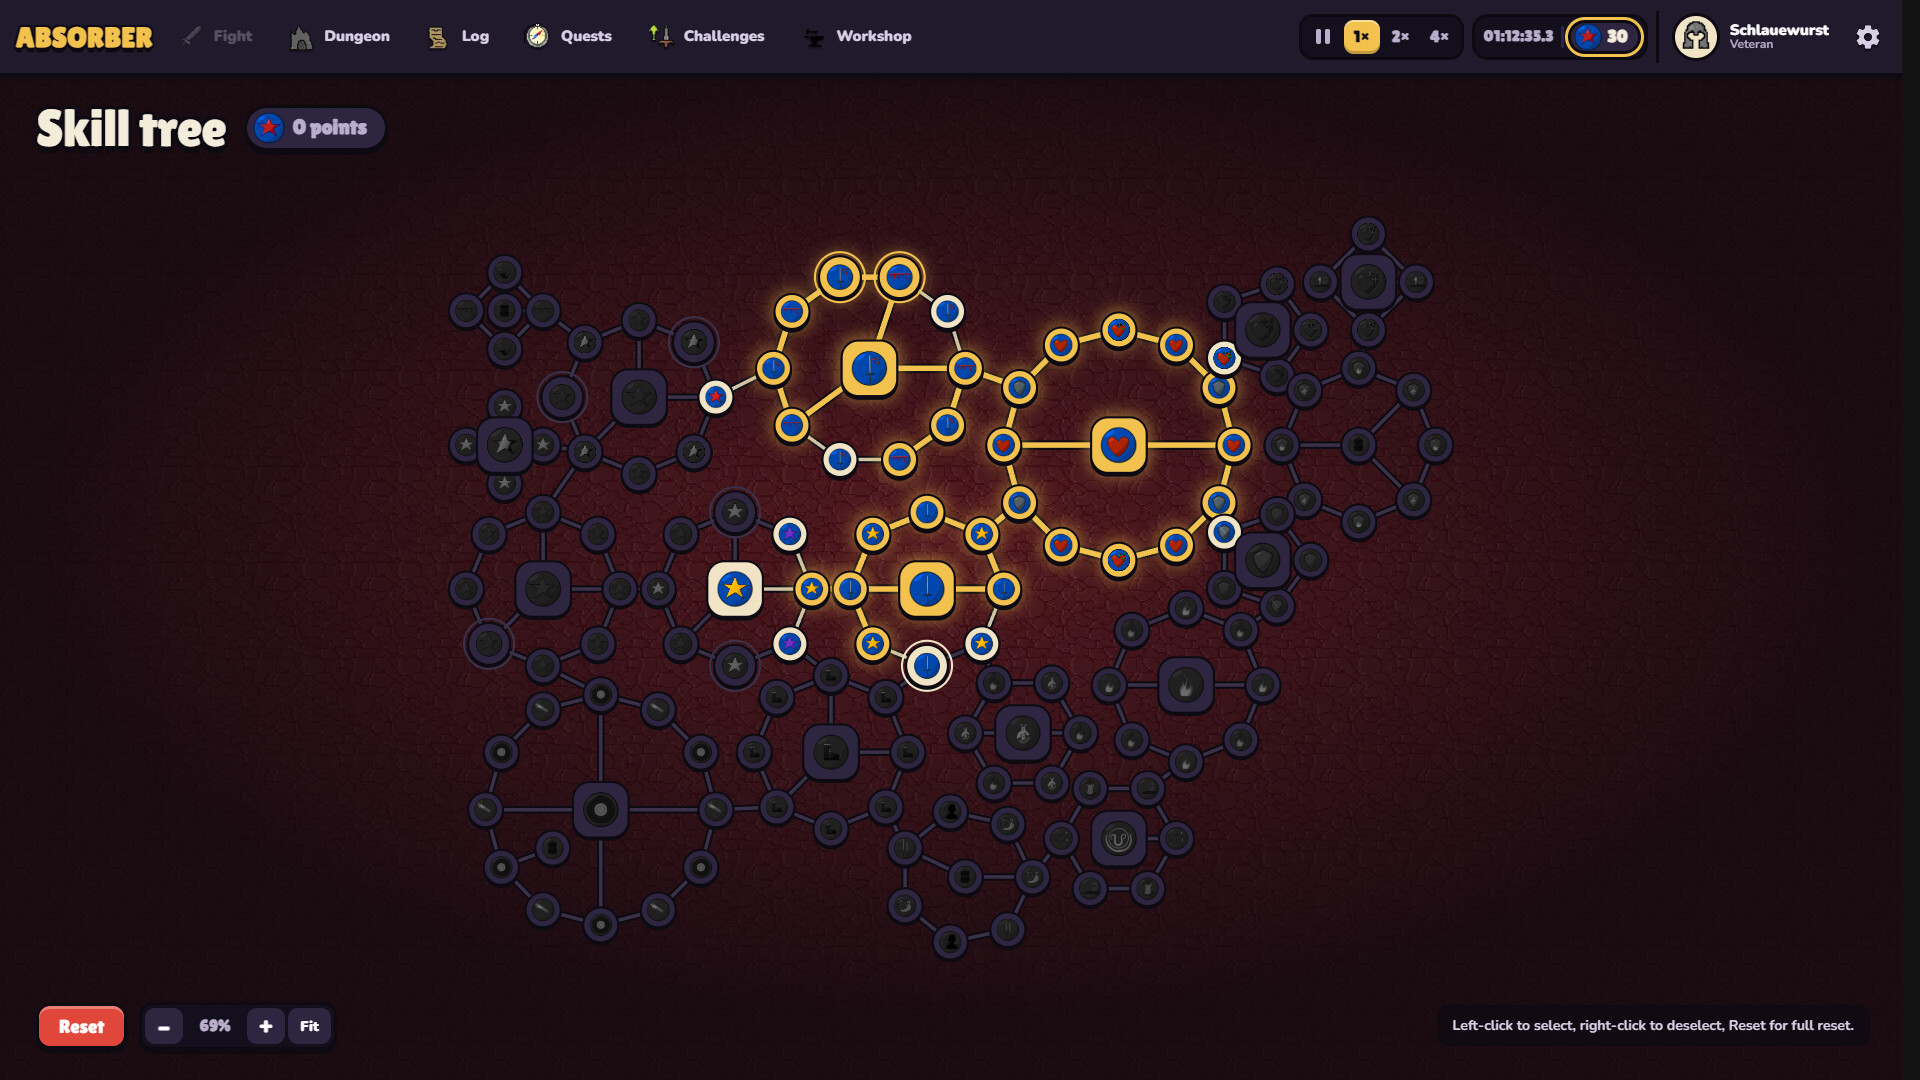1920x1080 pixels.
Task: Click the red Reset button
Action: pos(81,1026)
